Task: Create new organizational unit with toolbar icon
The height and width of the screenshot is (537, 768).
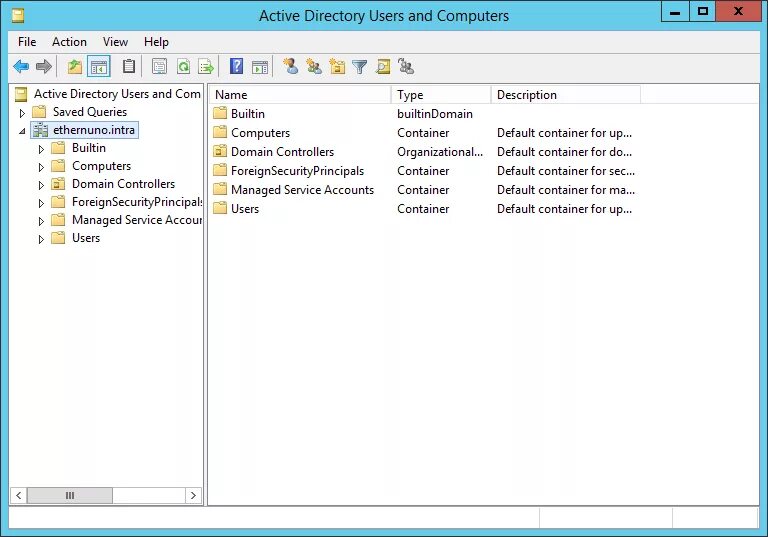Action: pos(337,66)
